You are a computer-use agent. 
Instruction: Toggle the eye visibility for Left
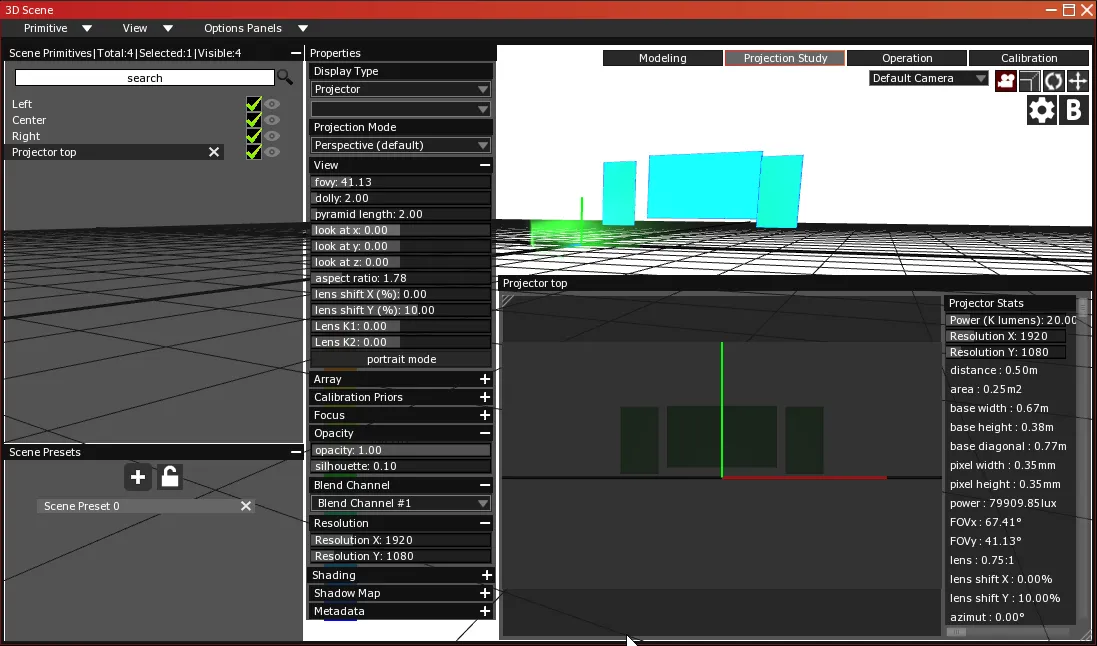[x=271, y=104]
